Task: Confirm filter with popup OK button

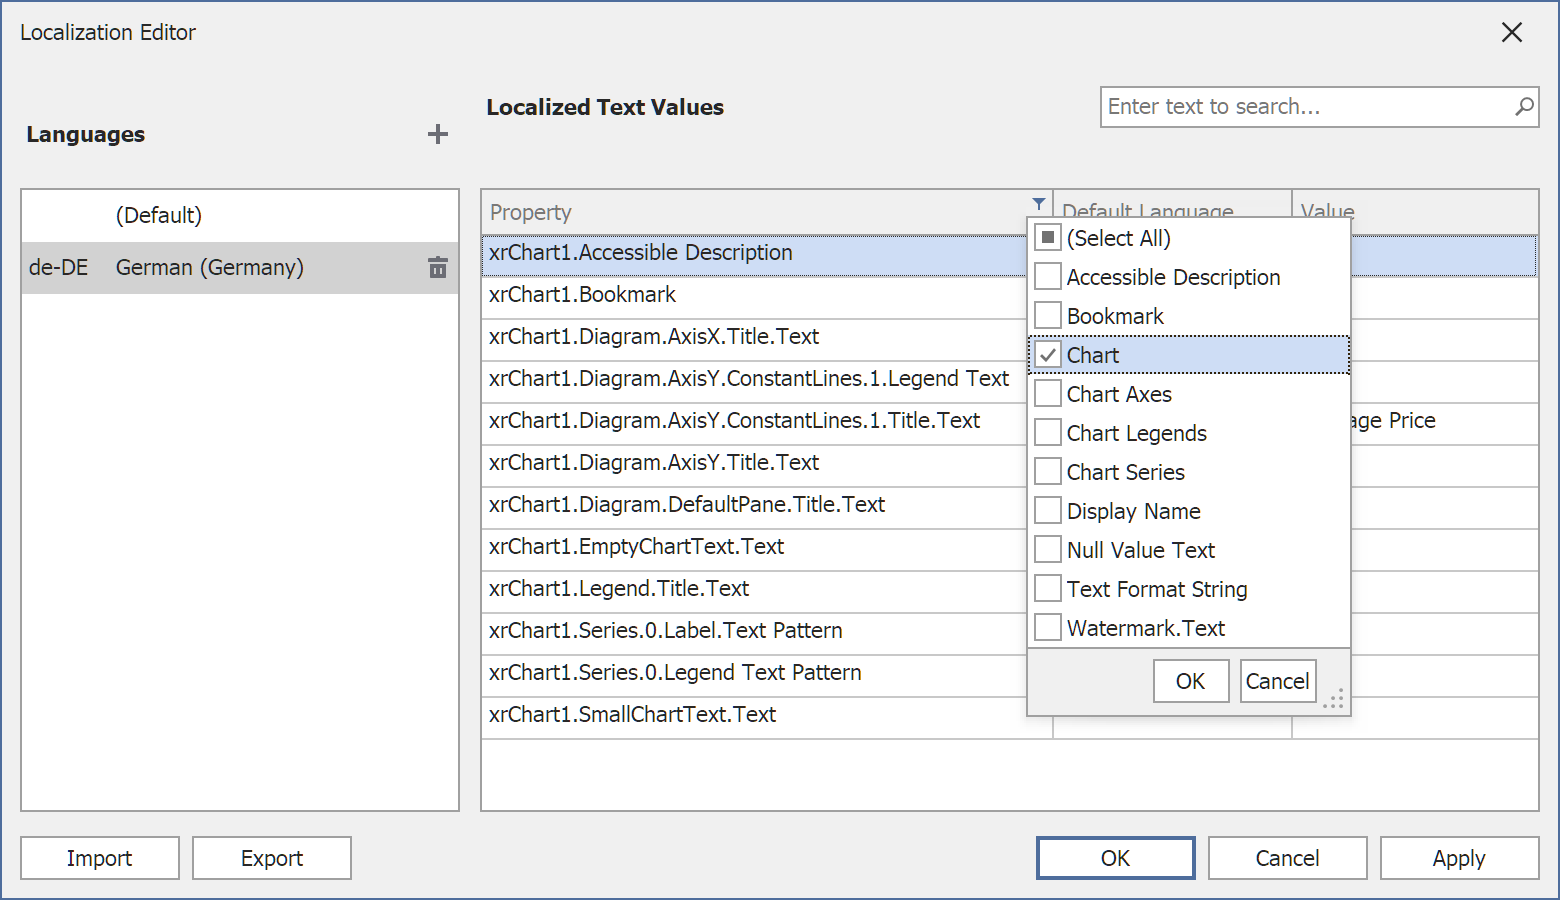Action: (x=1190, y=681)
